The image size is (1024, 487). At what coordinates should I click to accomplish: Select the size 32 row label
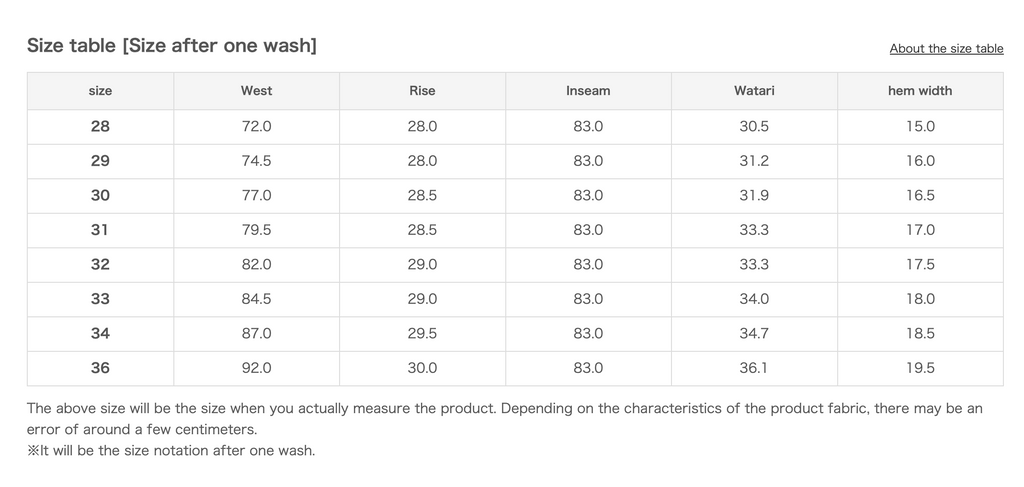(100, 265)
